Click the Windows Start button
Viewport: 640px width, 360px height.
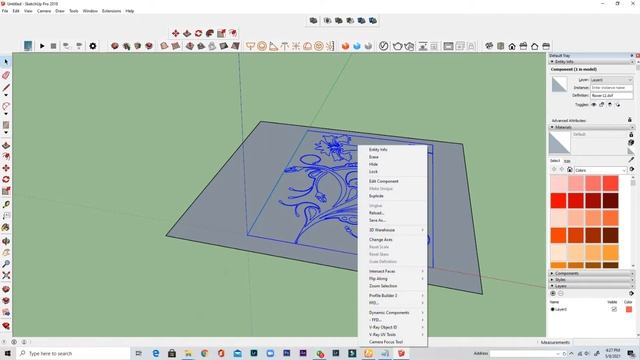(x=7, y=353)
